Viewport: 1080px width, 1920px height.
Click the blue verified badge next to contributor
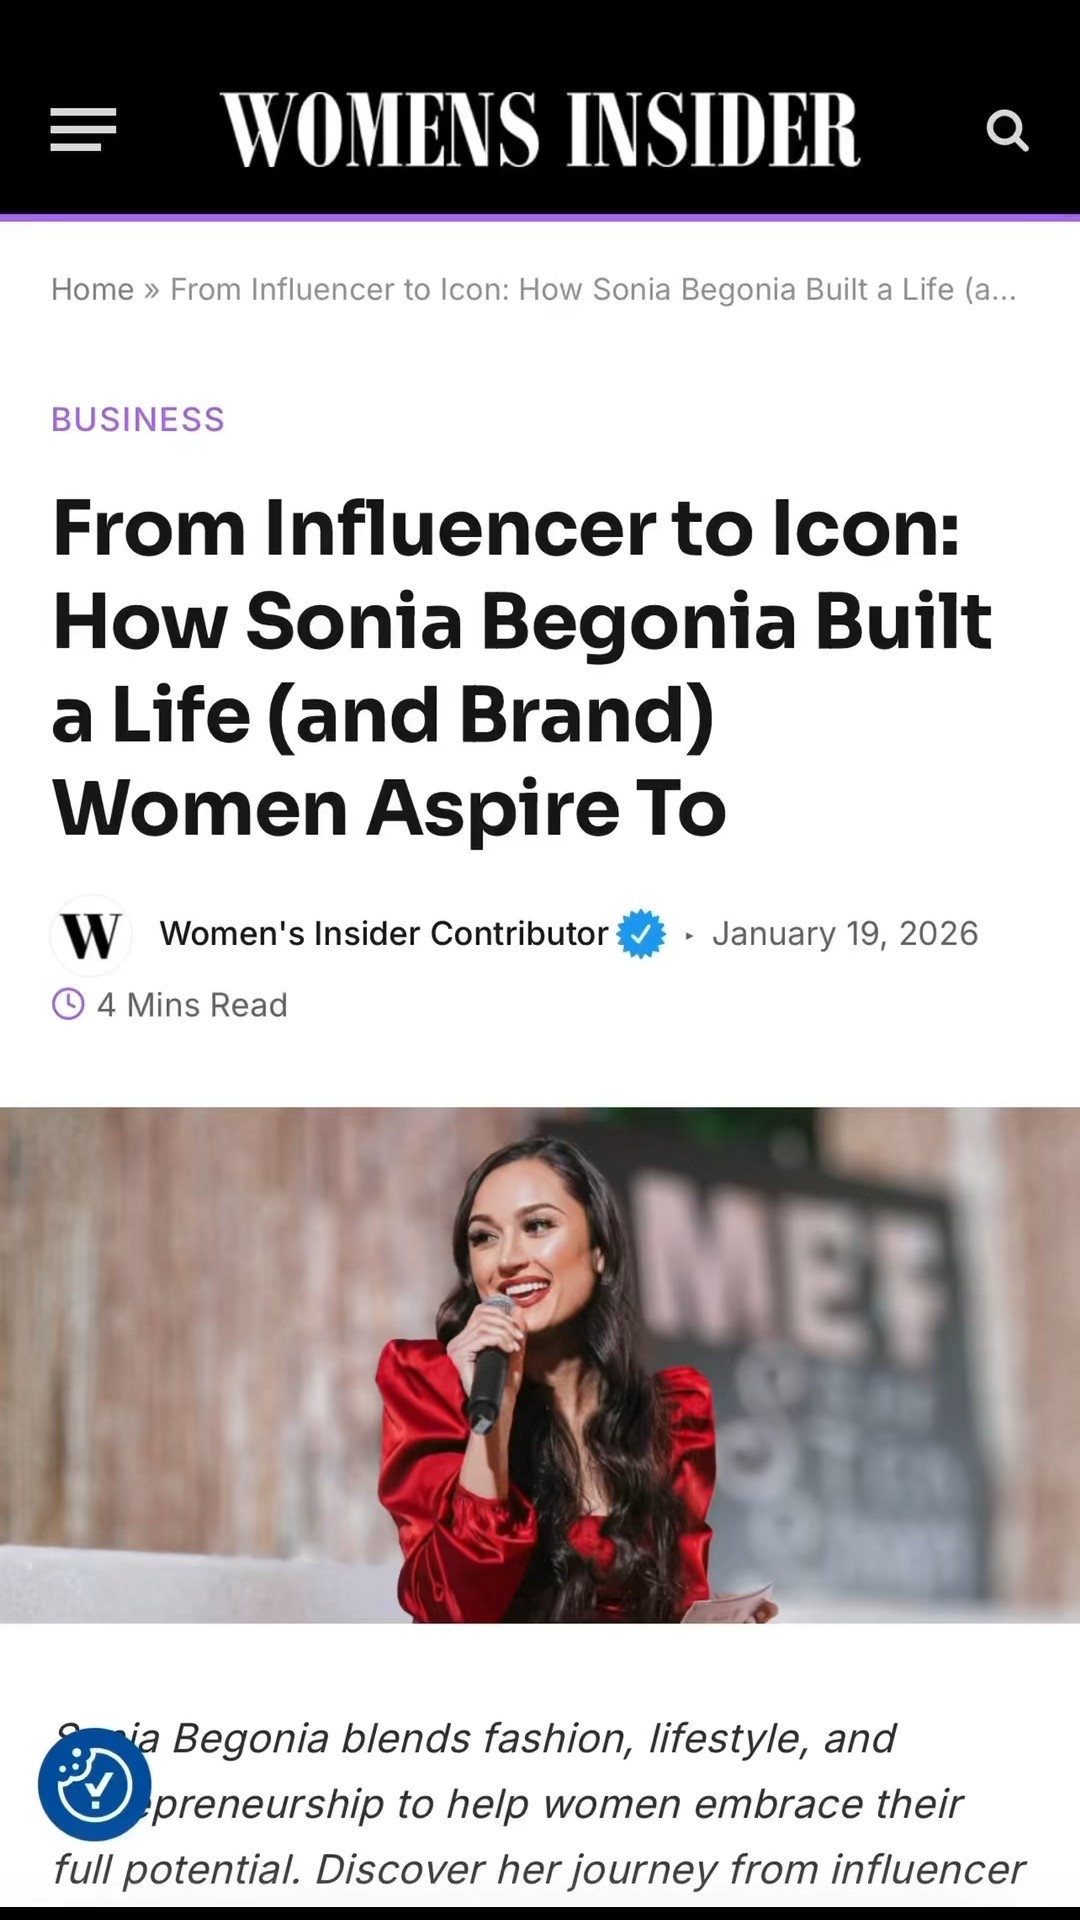[641, 934]
